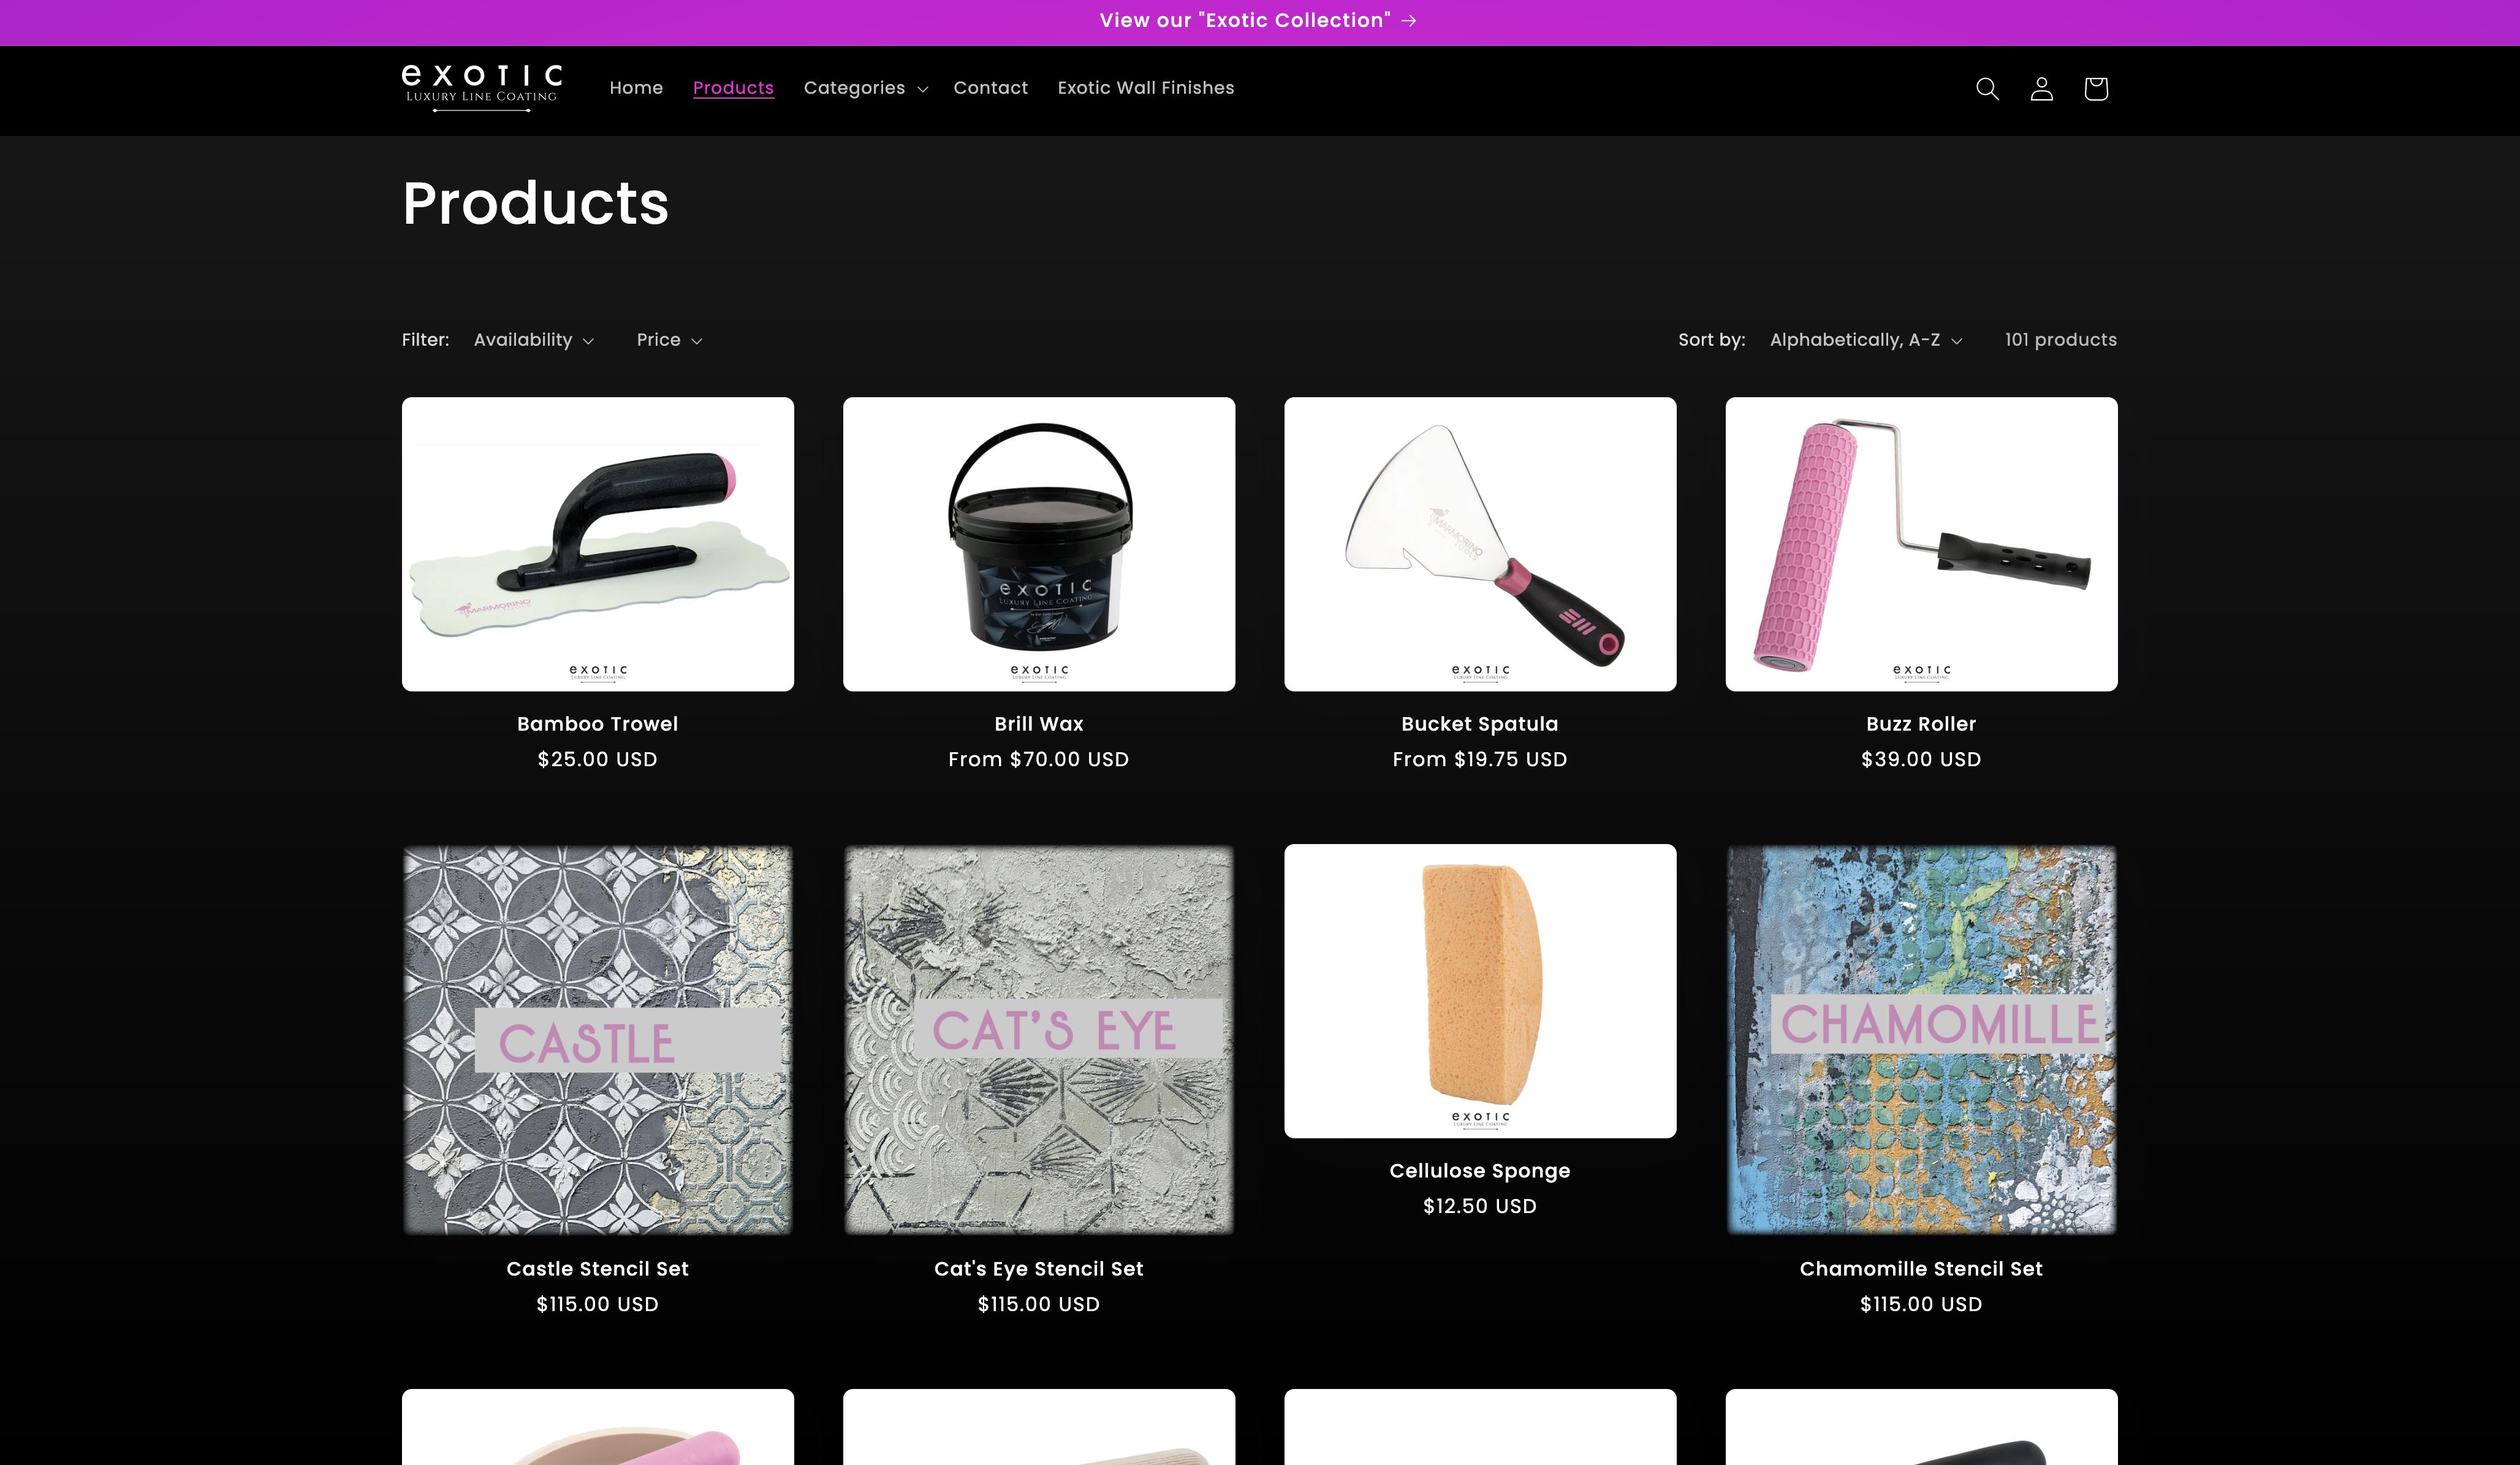
Task: Open the Sort by Alphabetically A-Z dropdown
Action: (x=1865, y=340)
